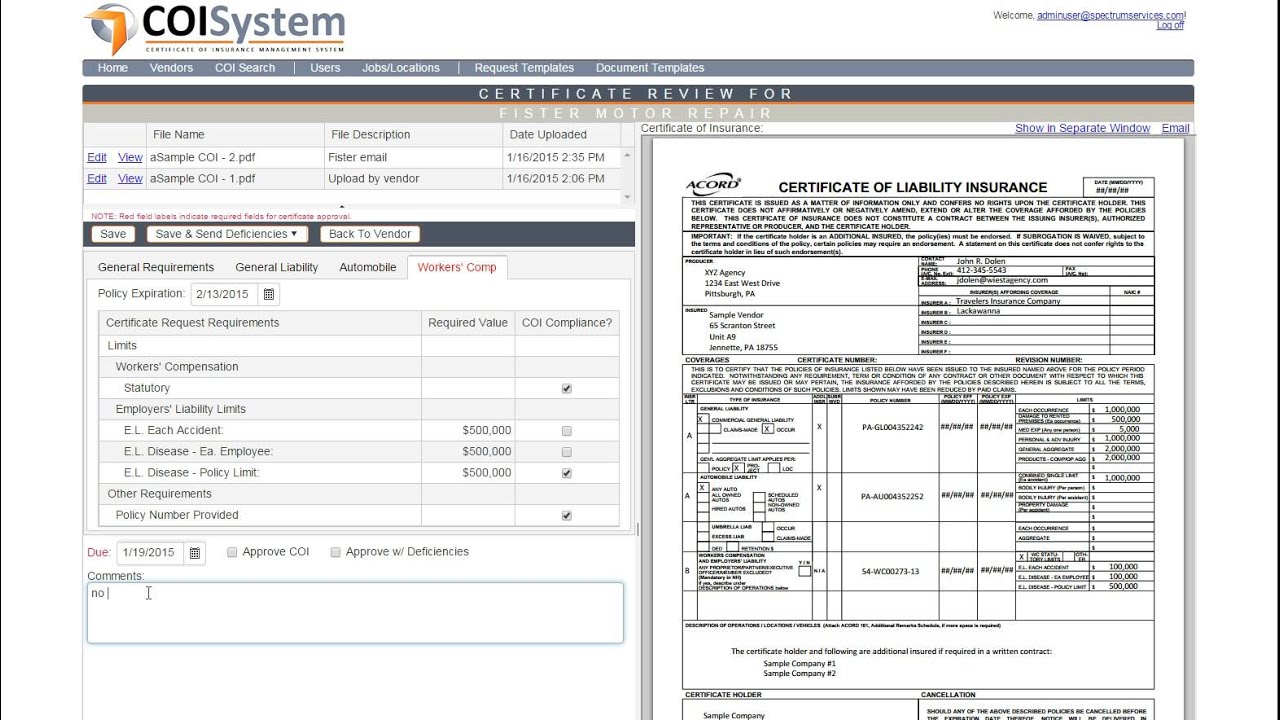Open Request Templates menu item
1280x720 pixels.
point(524,68)
